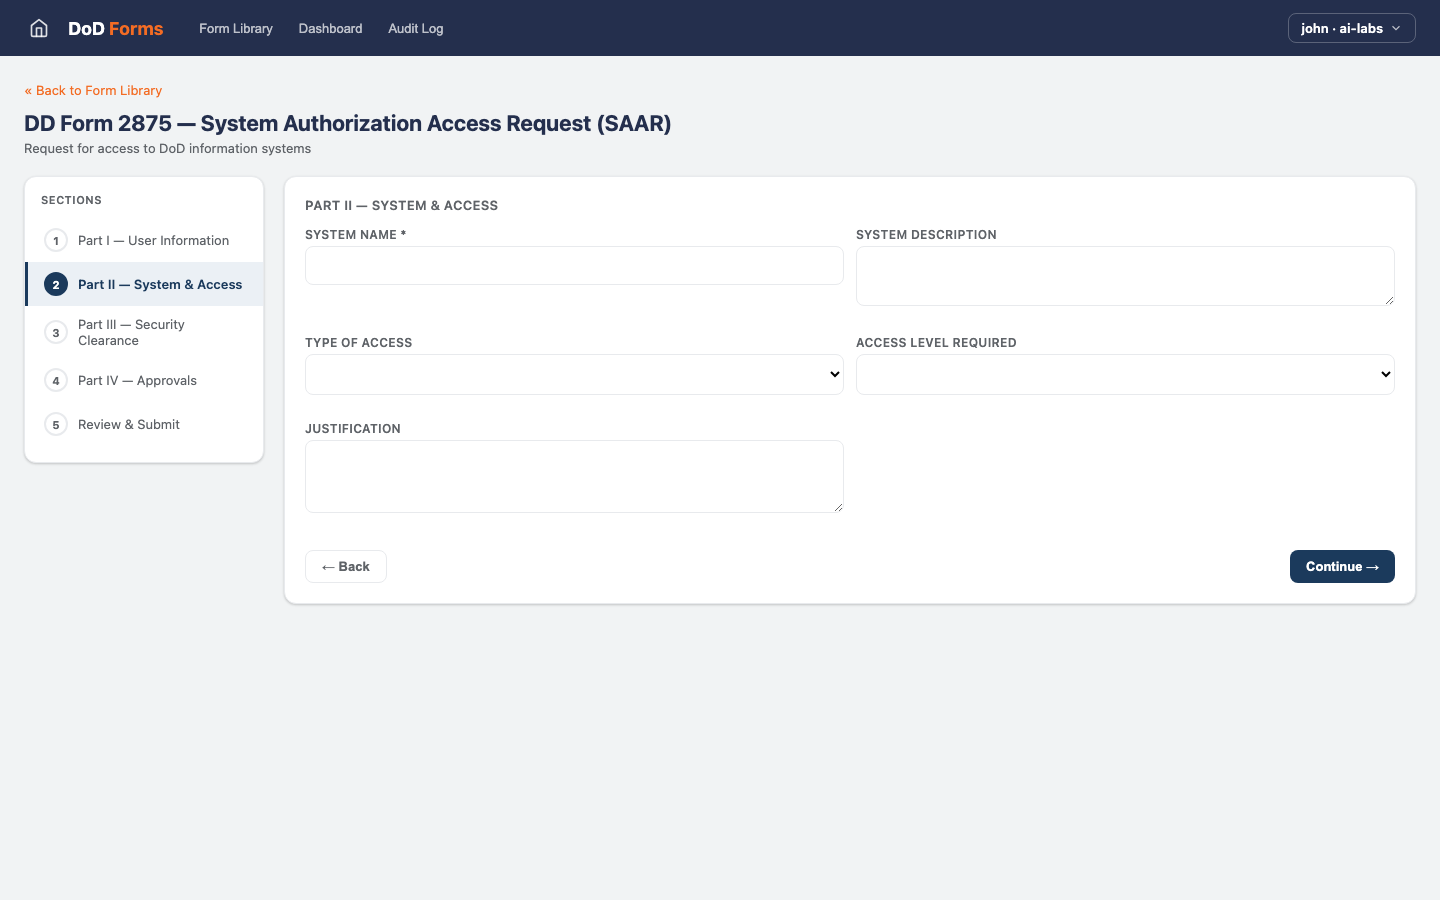Click the Continue button
1440x900 pixels.
pyautogui.click(x=1342, y=566)
